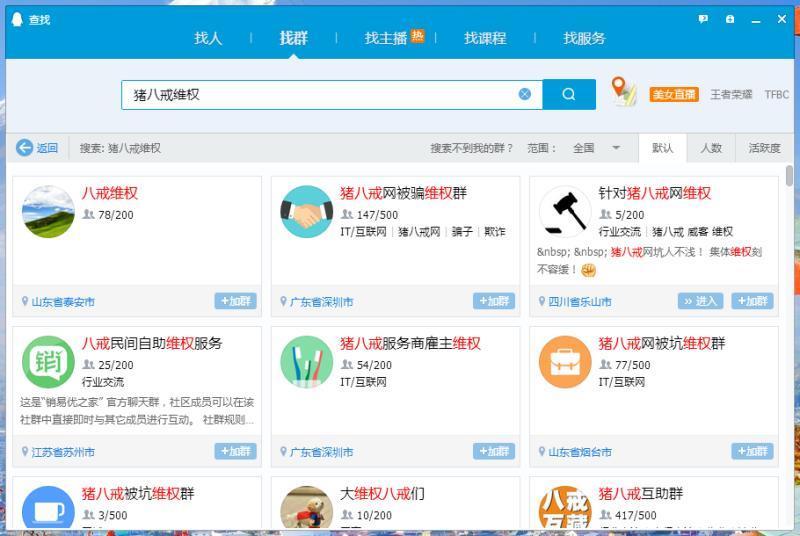Clear the search text with the X icon
Screen dimensions: 800x536
(x=524, y=94)
